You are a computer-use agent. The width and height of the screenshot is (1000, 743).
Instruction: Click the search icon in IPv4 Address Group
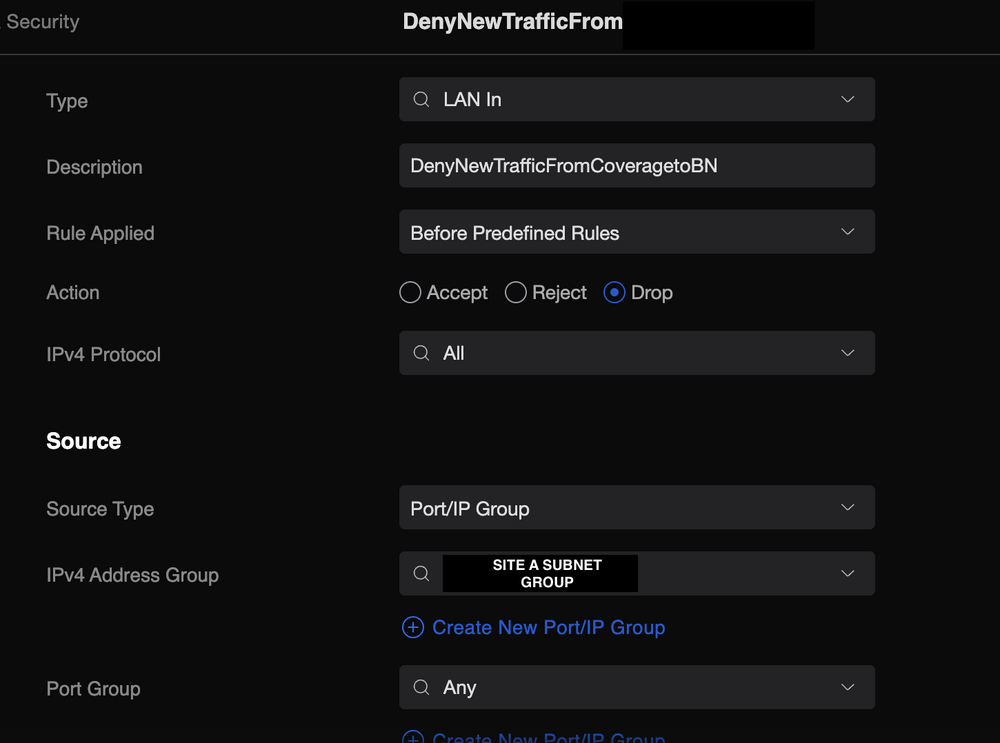(421, 573)
